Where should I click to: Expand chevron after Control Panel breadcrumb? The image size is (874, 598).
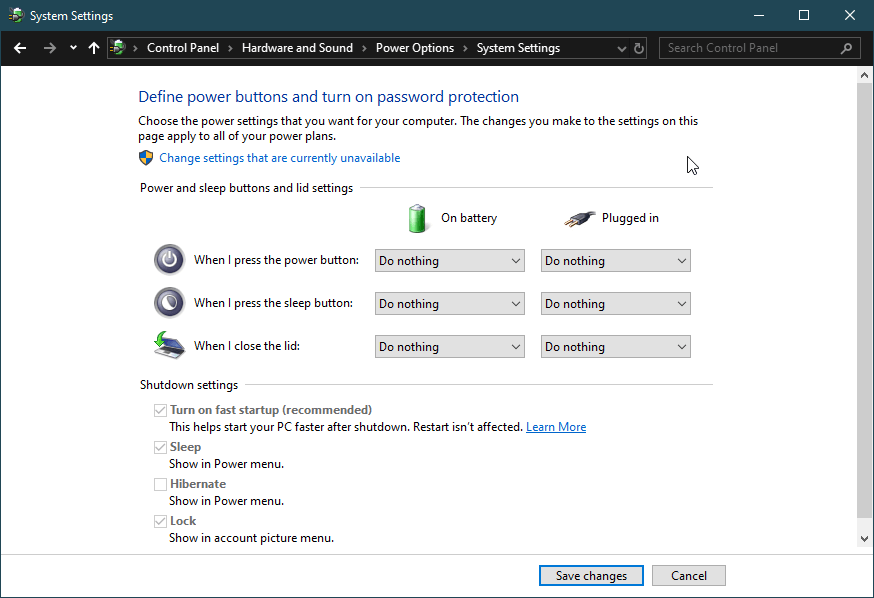pyautogui.click(x=230, y=48)
